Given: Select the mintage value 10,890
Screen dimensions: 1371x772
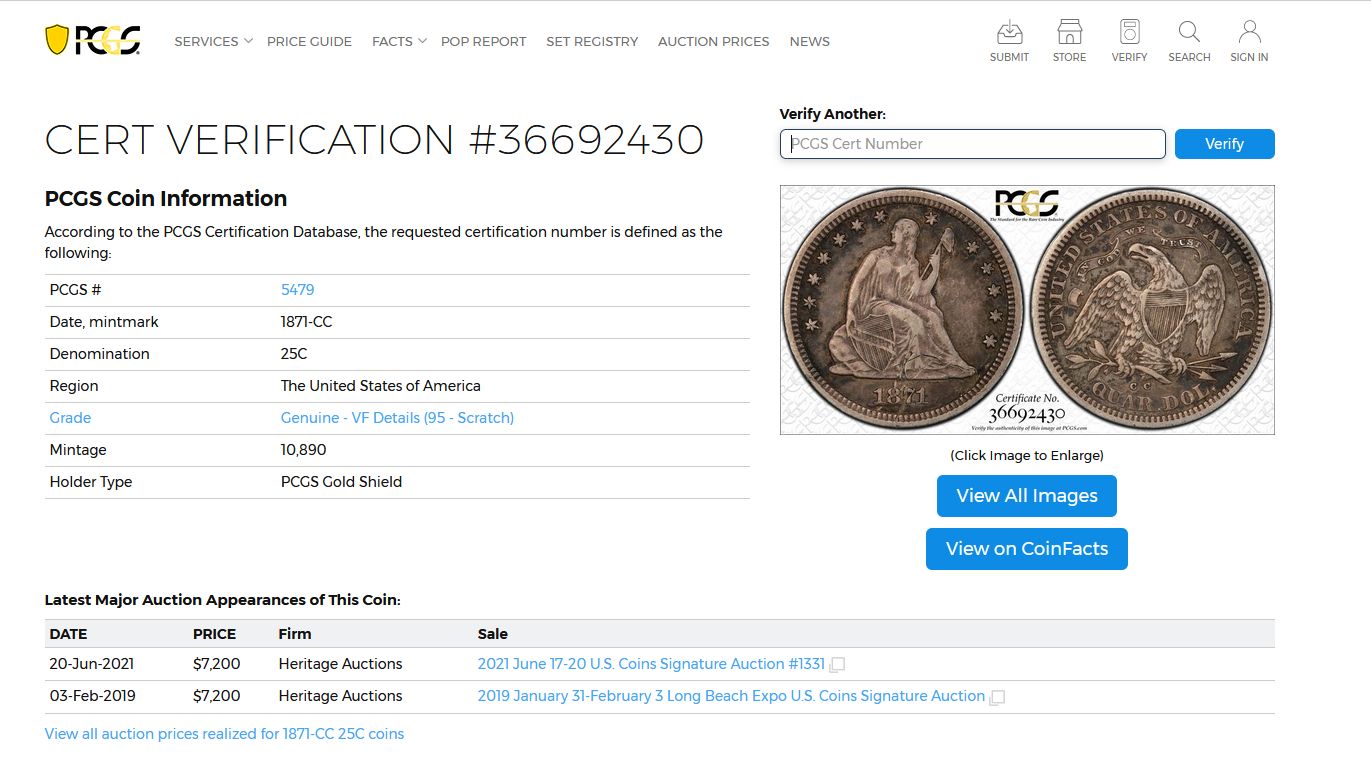Looking at the screenshot, I should (x=303, y=450).
